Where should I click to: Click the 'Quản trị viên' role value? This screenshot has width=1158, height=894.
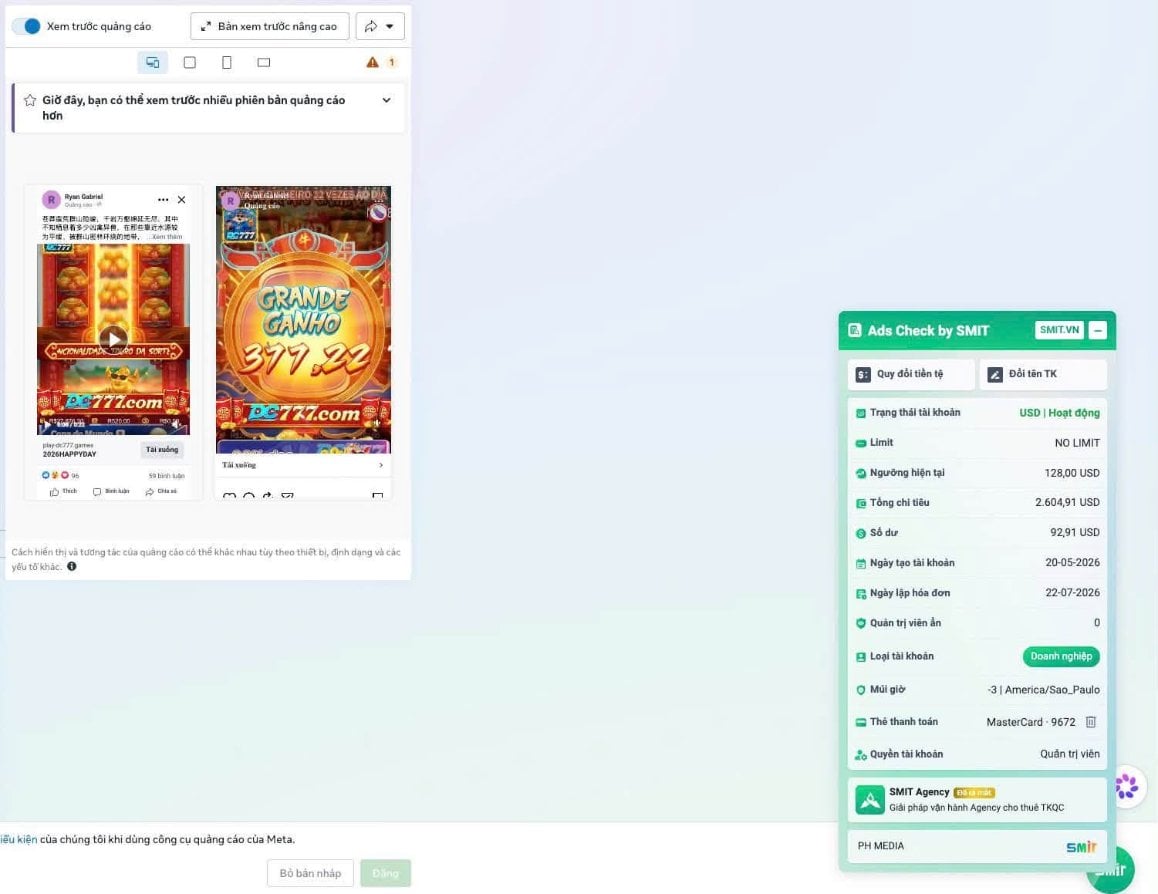(x=1069, y=754)
